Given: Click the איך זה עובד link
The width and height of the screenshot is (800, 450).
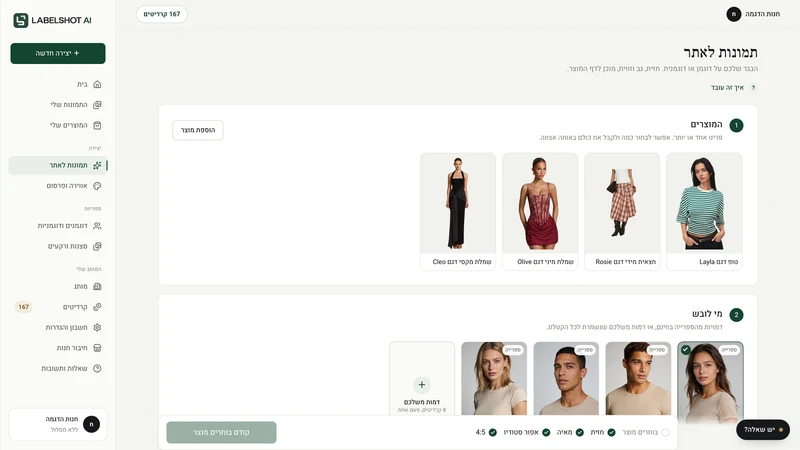Looking at the screenshot, I should point(727,88).
